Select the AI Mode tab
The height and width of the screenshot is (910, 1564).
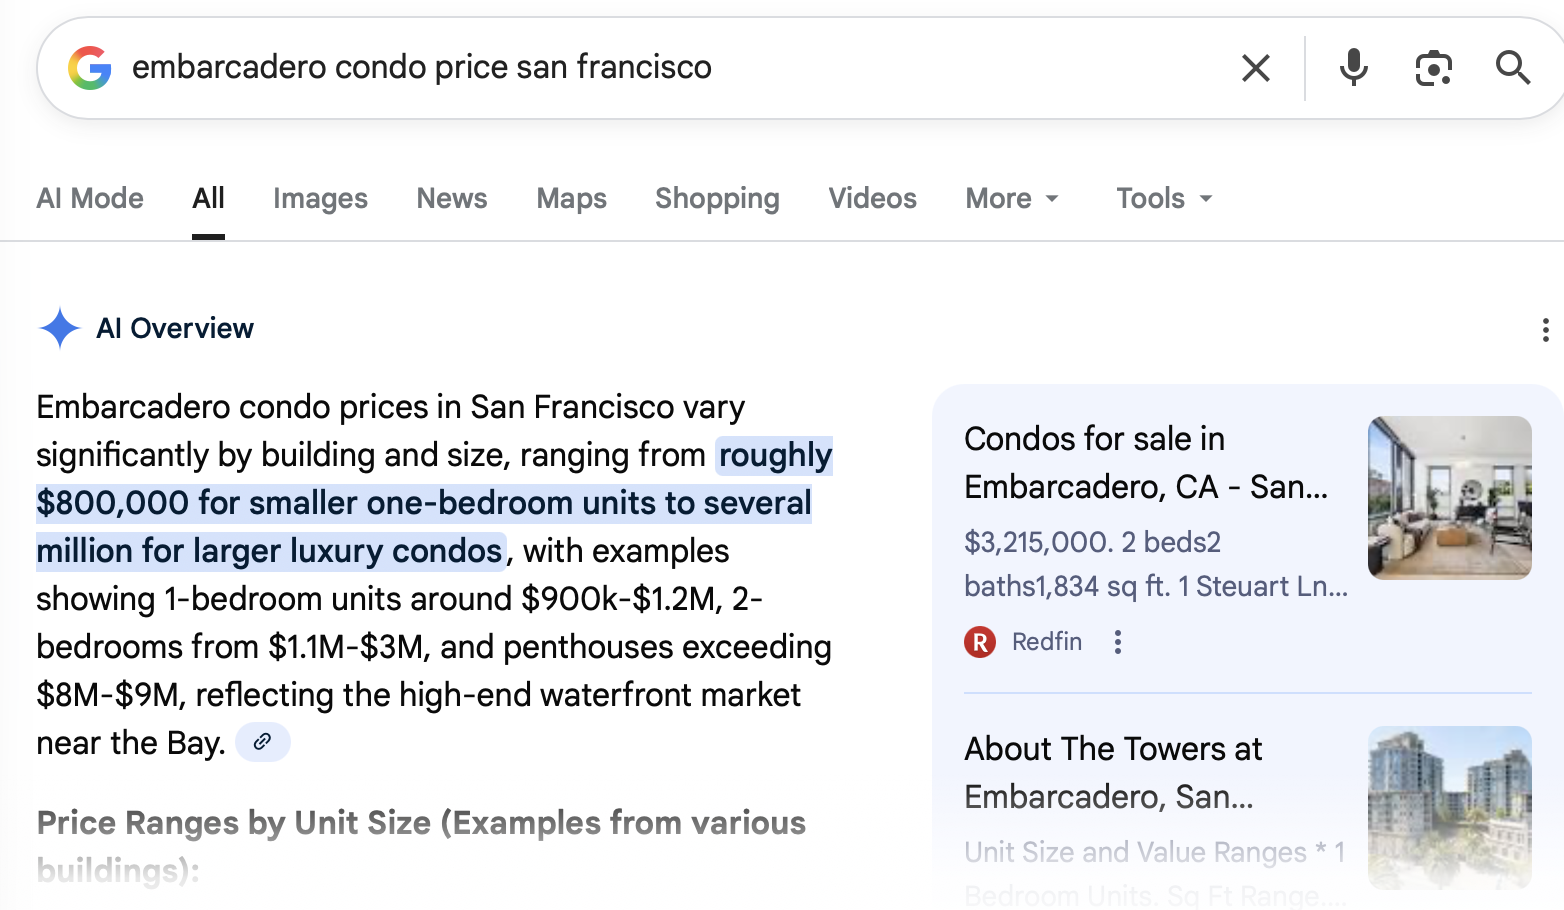(x=90, y=198)
